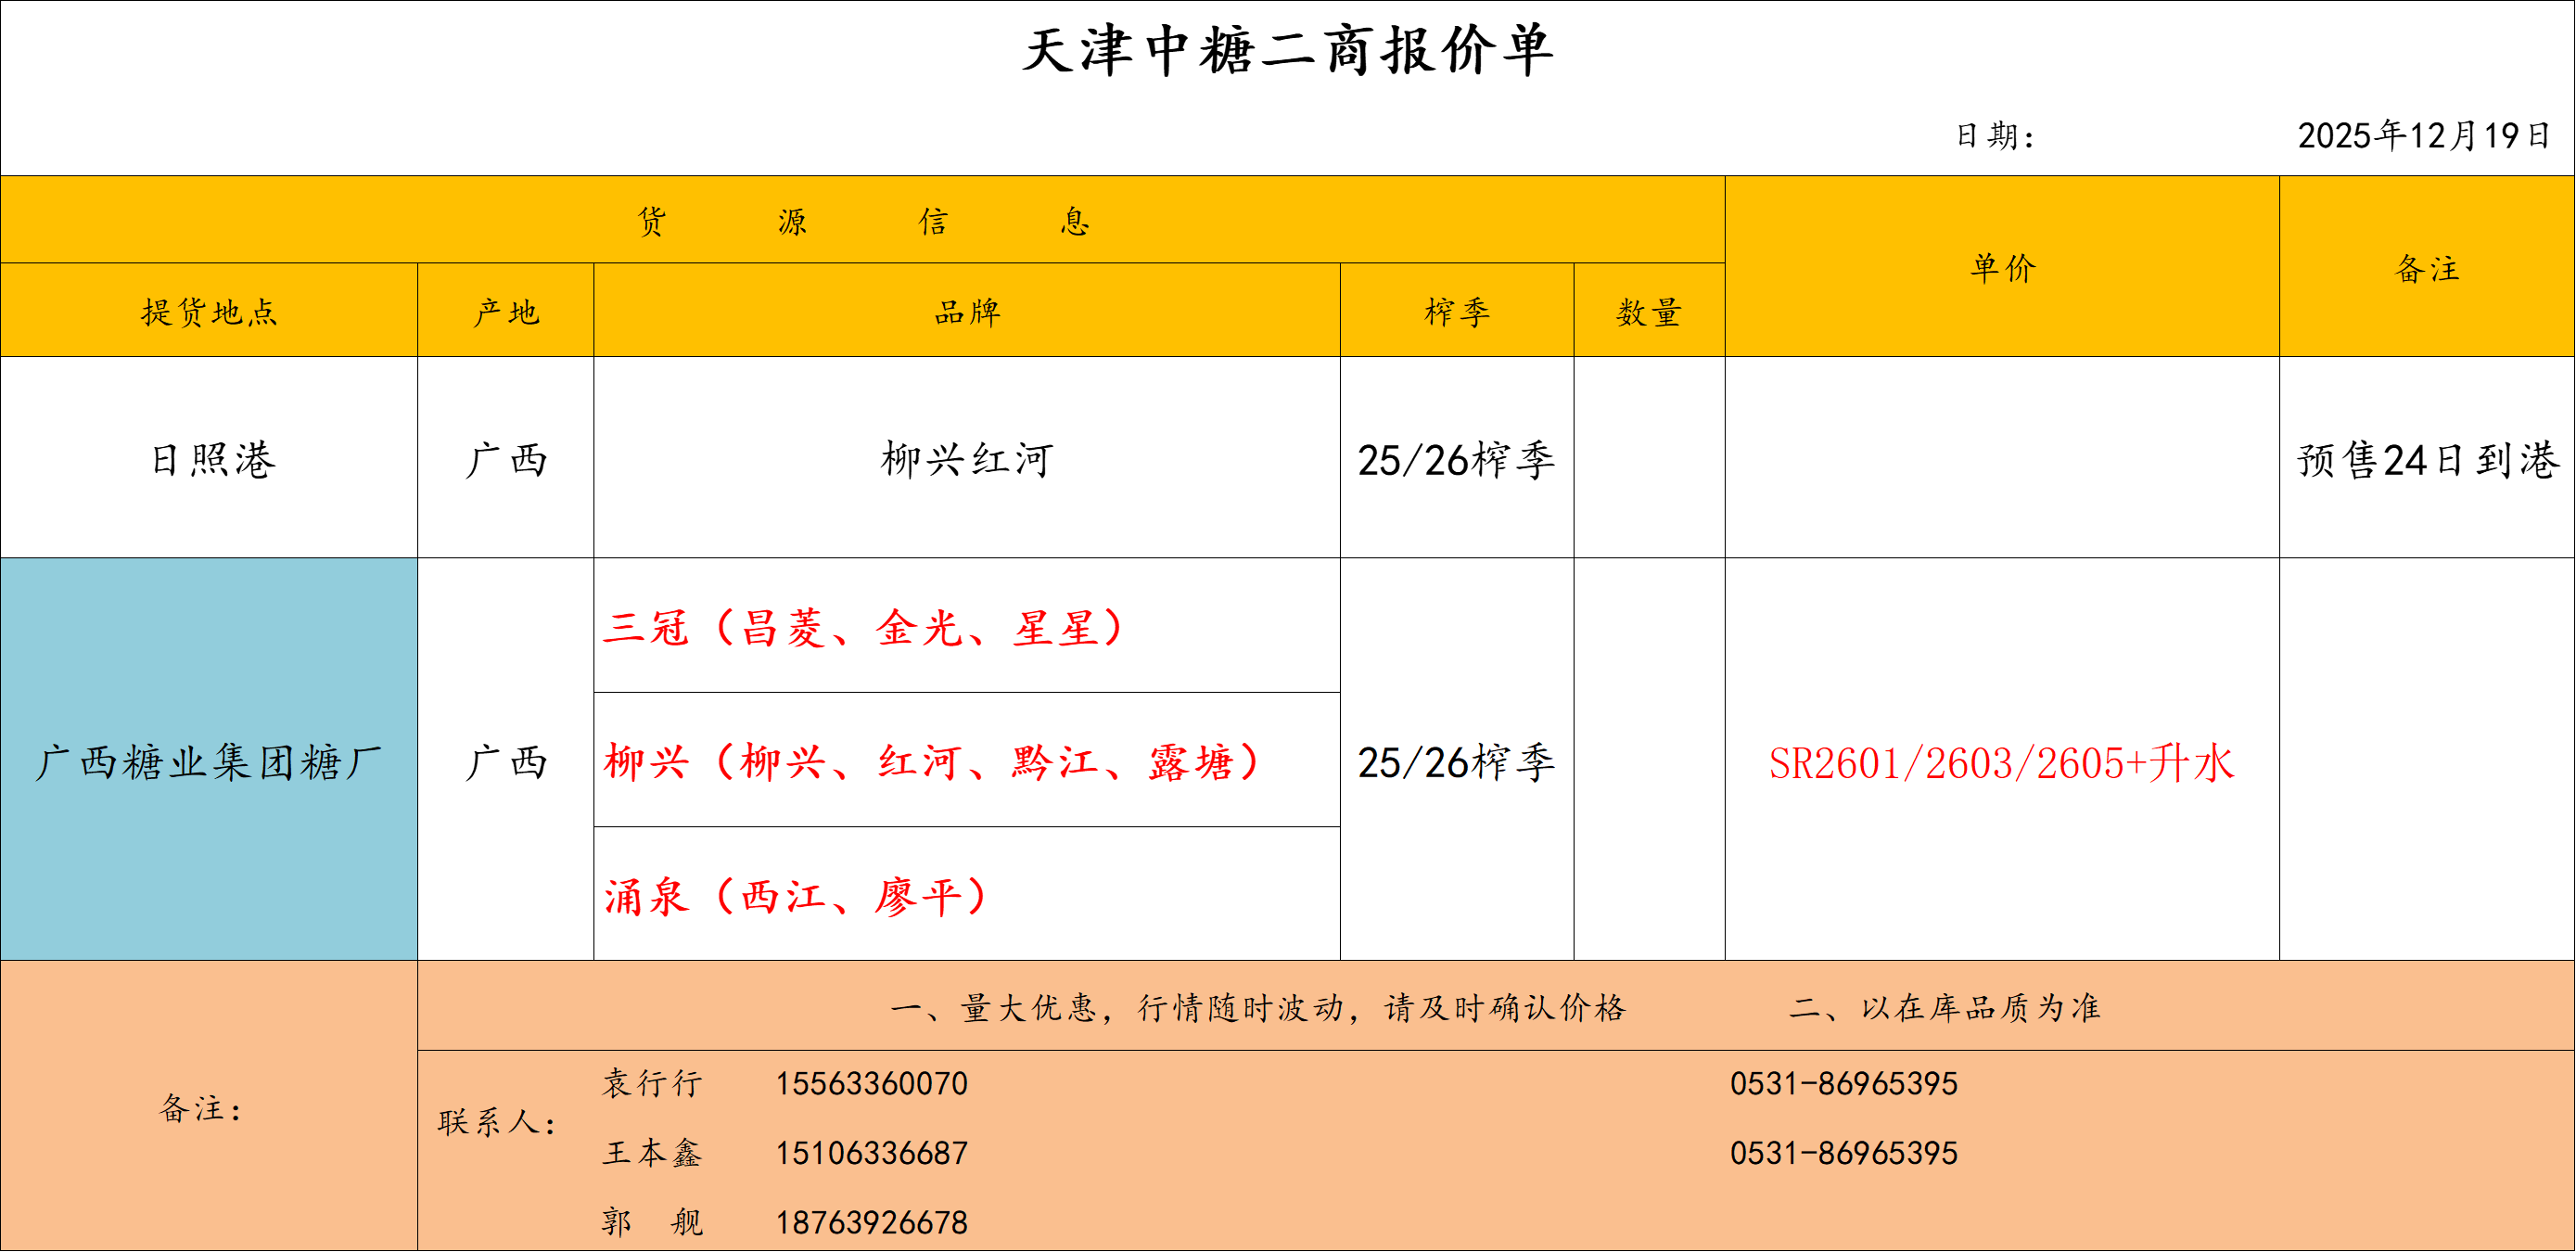Screen dimensions: 2576x1252
Task: Click the 预售24日到港 remark cell
Action: [2426, 459]
